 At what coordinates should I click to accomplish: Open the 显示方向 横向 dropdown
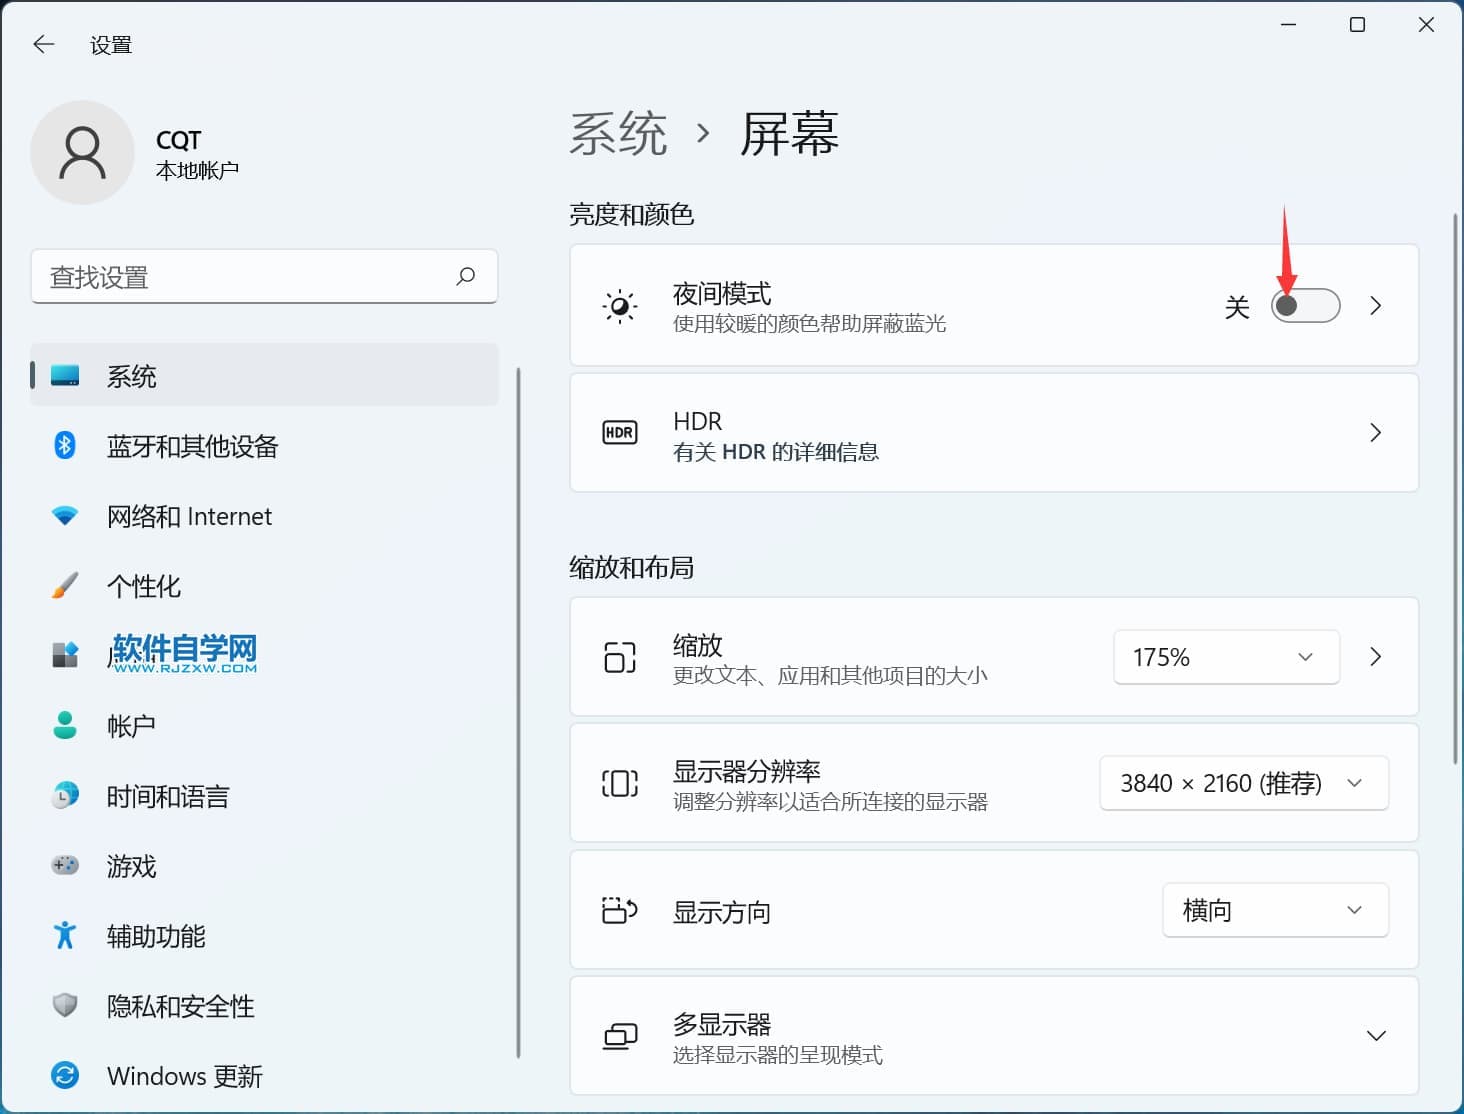[x=1275, y=910]
